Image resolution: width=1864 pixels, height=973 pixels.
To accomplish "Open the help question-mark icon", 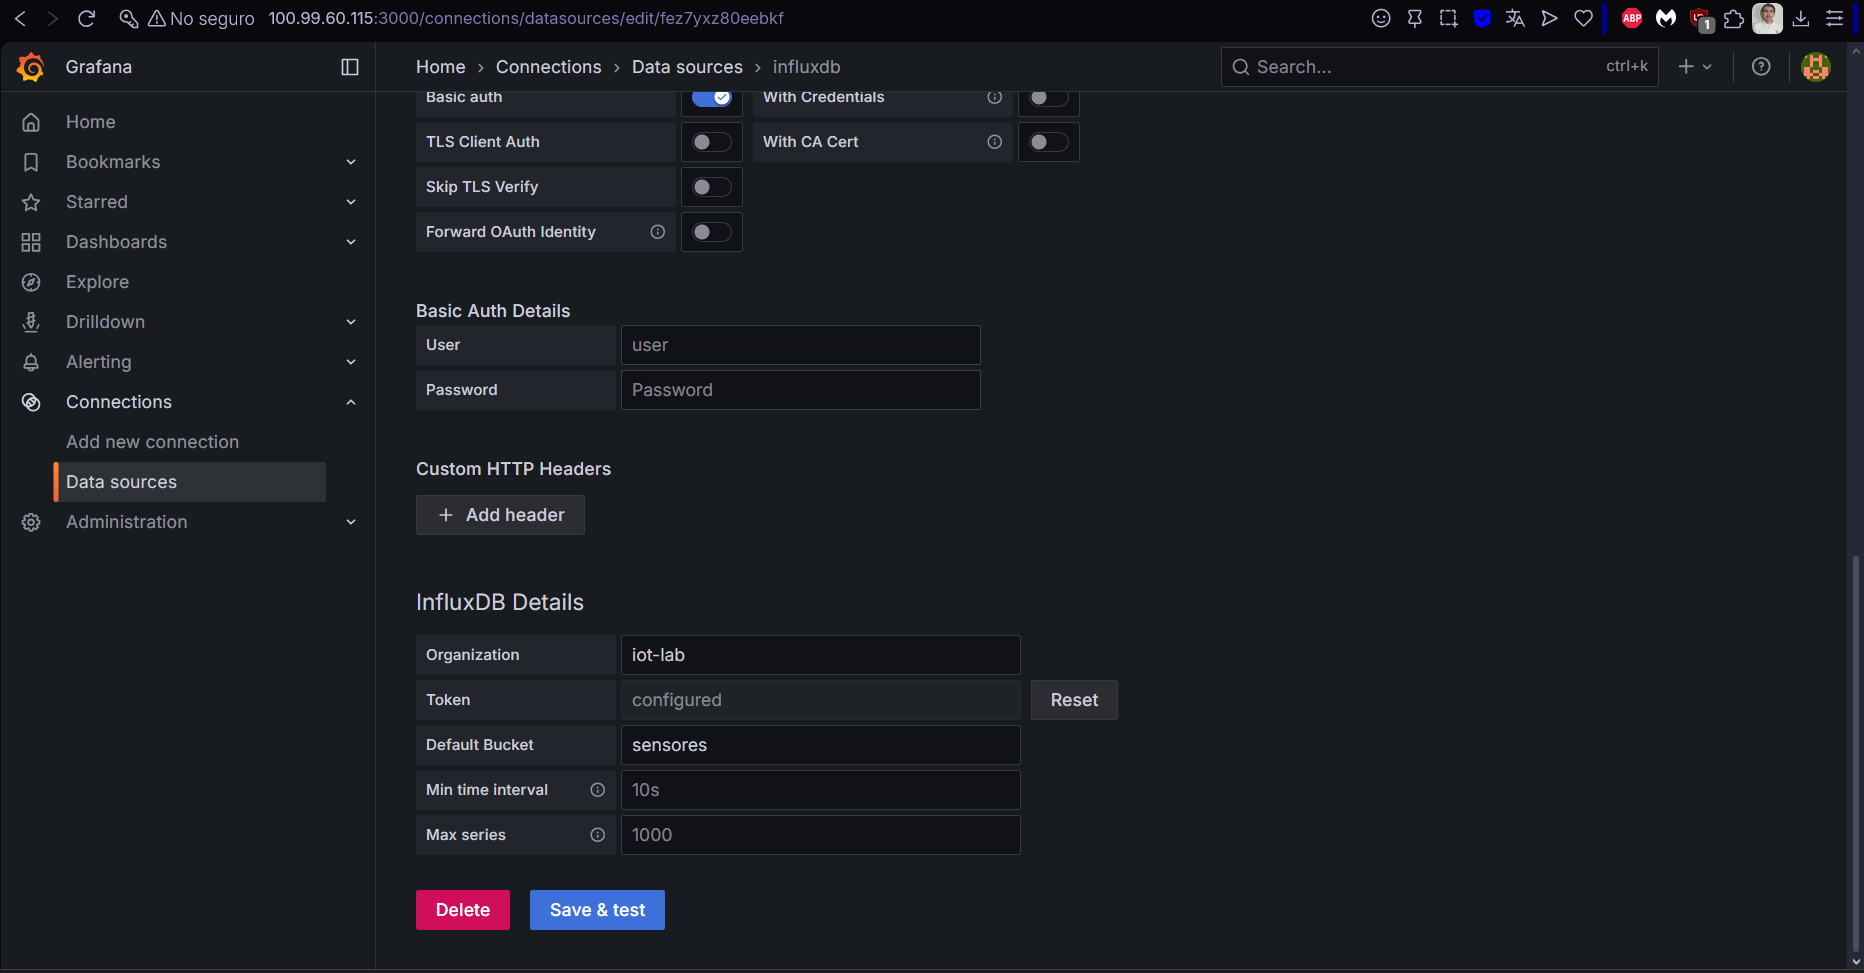I will point(1761,66).
